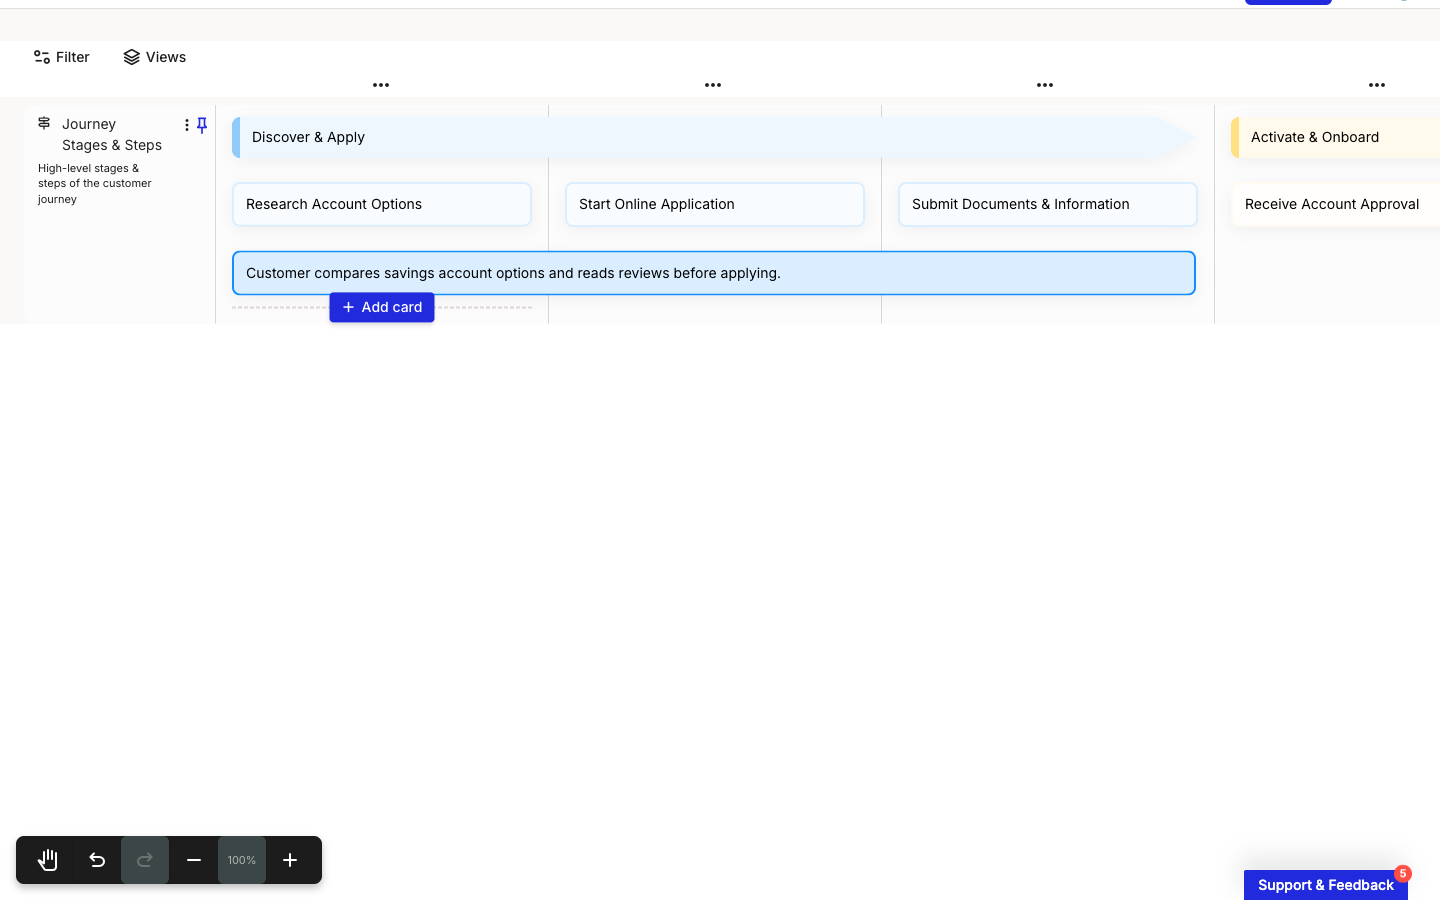
Task: Reset zoom via the 100% indicator
Action: 242,860
